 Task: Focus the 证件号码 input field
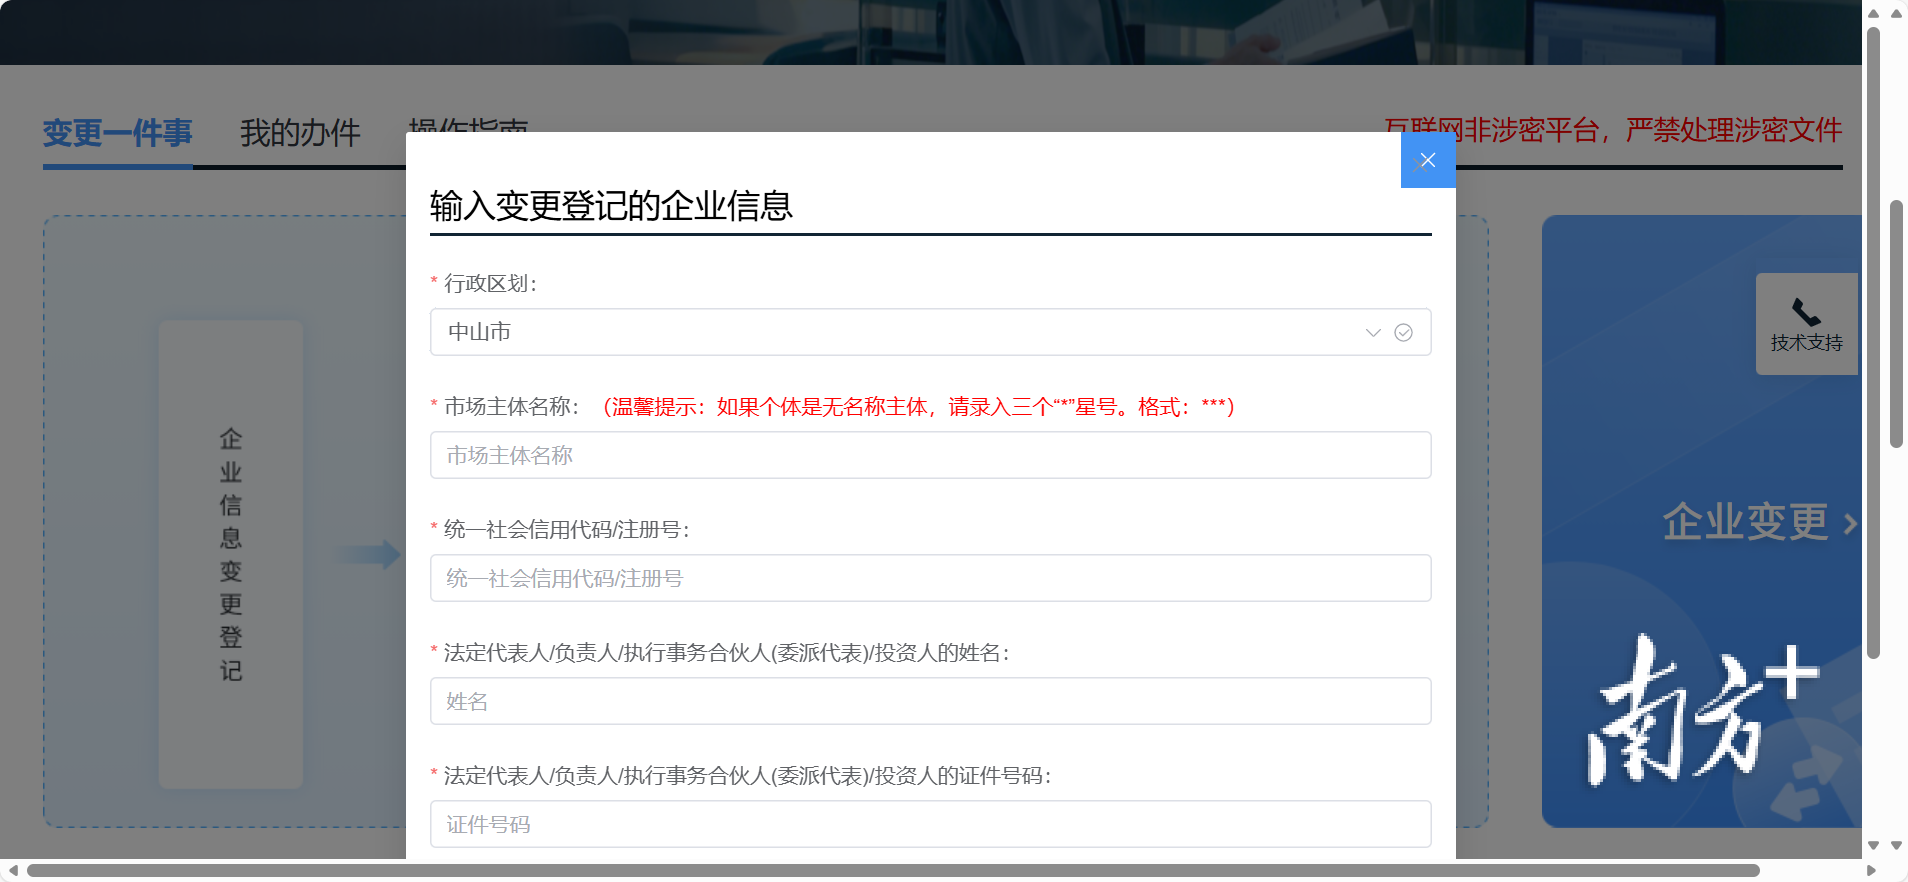pos(930,824)
